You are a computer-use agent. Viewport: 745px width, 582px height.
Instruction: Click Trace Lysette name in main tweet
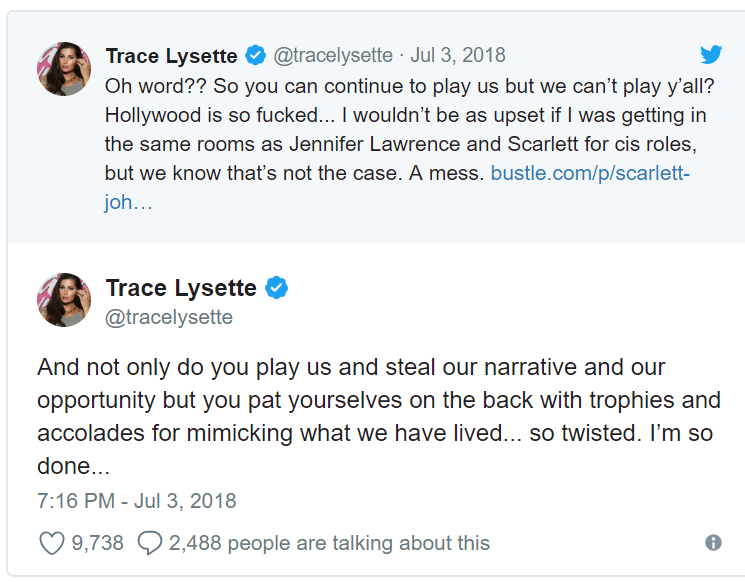point(181,289)
